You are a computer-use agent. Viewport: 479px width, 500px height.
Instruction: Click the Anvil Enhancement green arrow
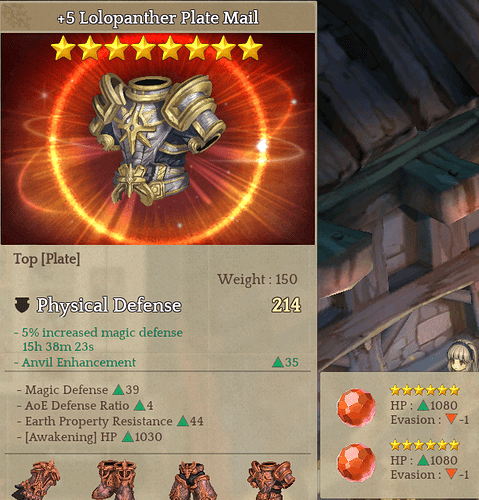[x=278, y=362]
